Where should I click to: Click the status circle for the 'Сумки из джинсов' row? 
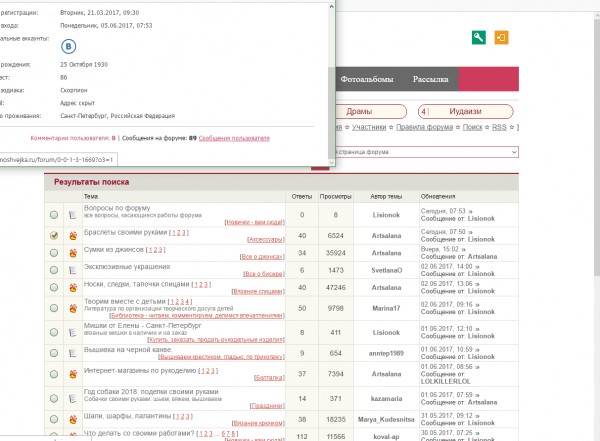54,253
